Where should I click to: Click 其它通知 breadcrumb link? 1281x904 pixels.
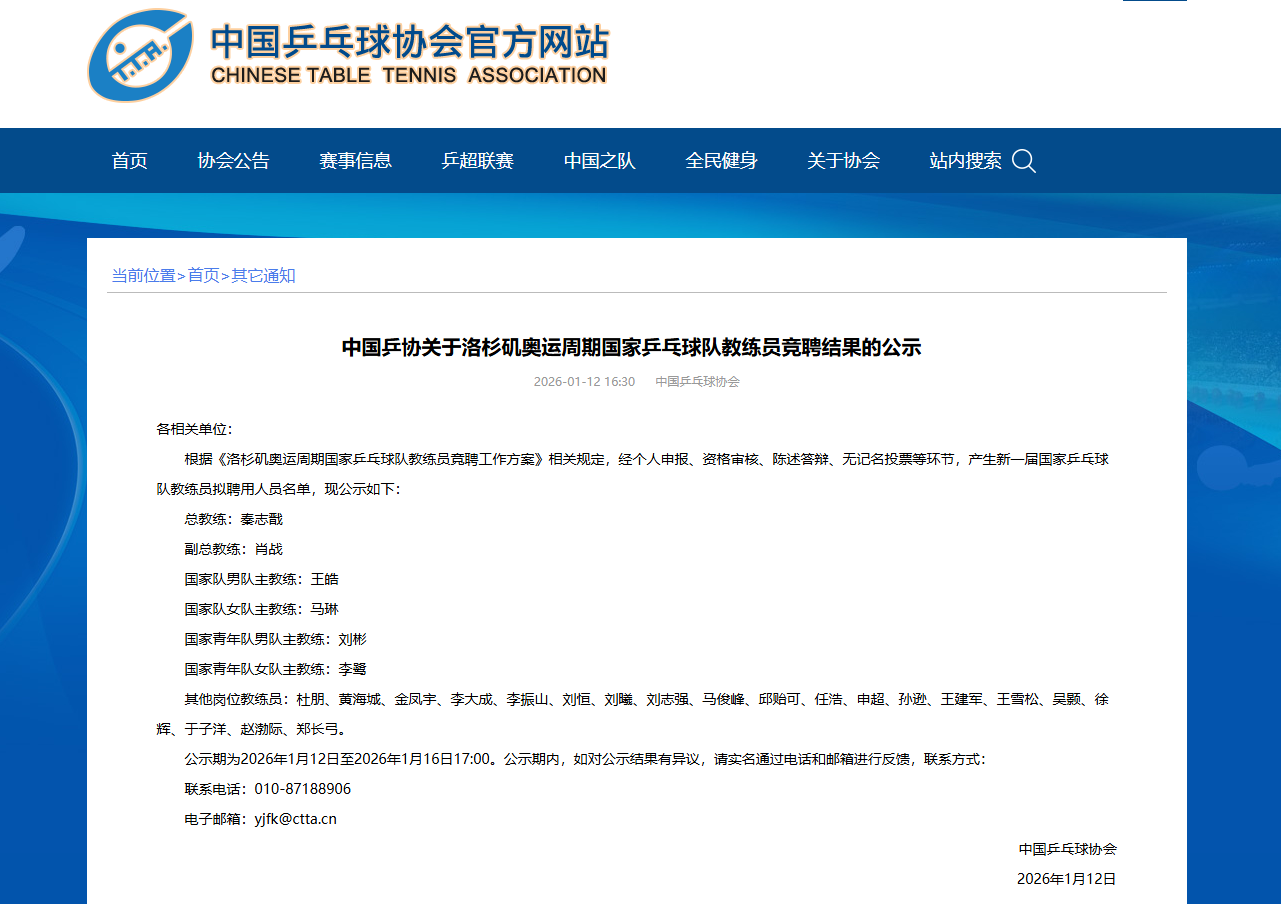(263, 276)
